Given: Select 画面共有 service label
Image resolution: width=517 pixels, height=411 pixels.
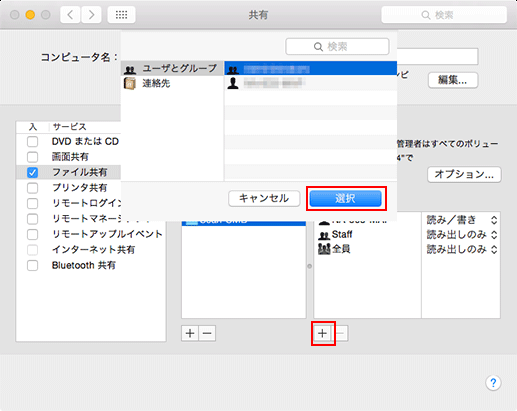Looking at the screenshot, I should tap(70, 157).
